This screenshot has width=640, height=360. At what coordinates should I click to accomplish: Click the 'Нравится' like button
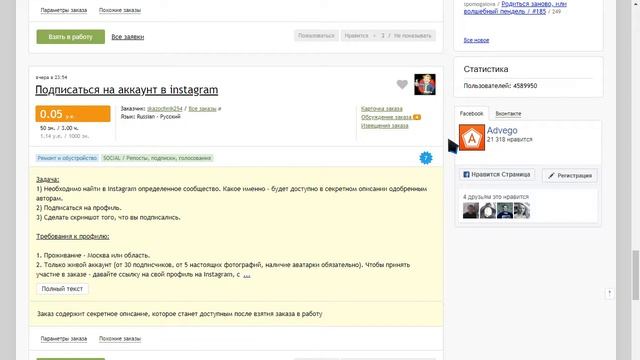point(356,36)
